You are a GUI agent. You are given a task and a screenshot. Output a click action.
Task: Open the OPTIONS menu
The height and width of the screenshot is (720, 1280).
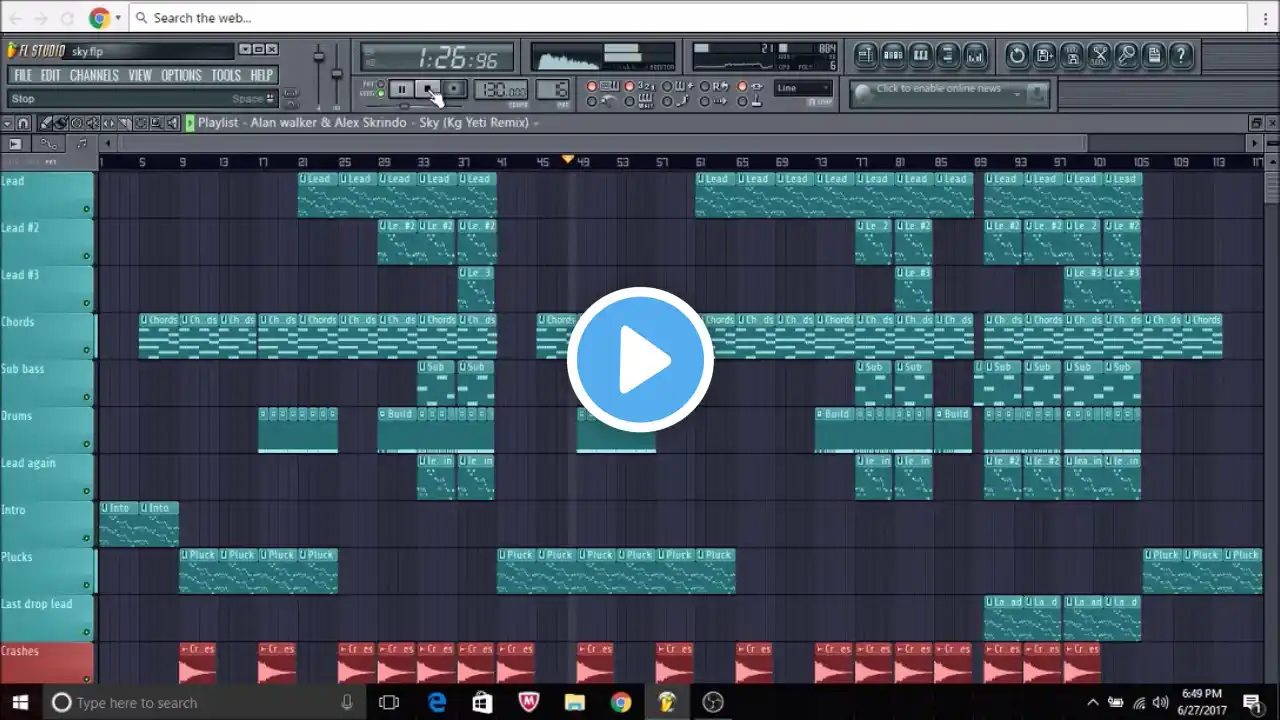182,75
